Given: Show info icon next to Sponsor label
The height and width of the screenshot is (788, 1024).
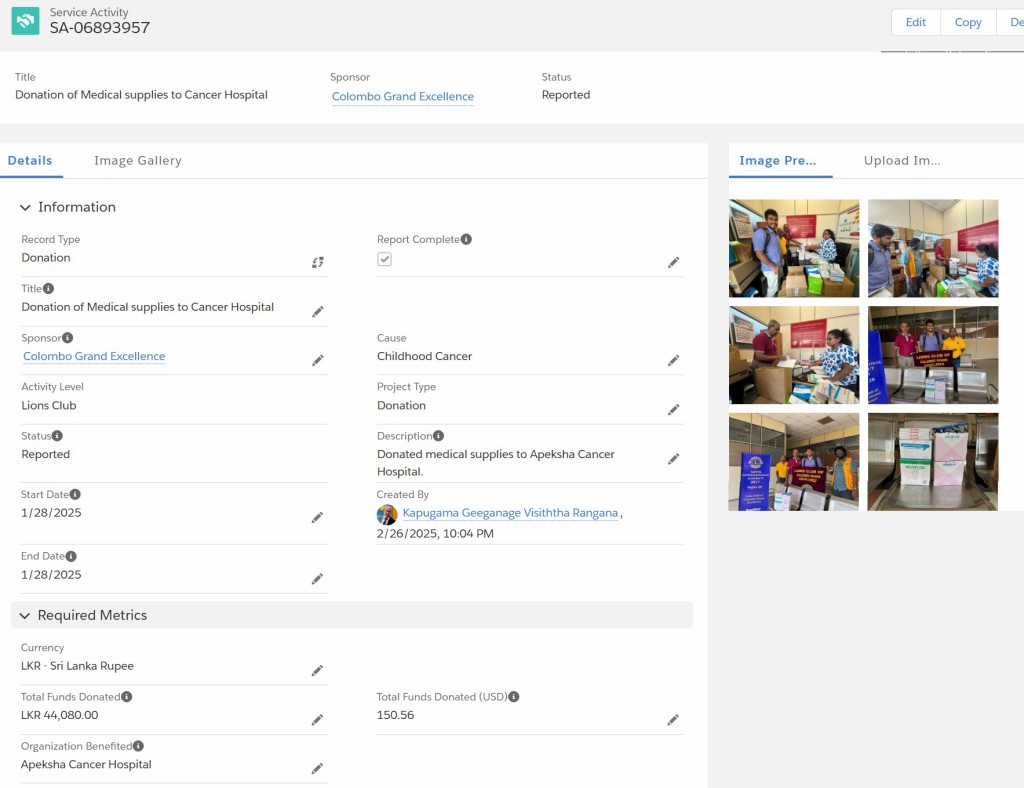Looking at the screenshot, I should 67,338.
